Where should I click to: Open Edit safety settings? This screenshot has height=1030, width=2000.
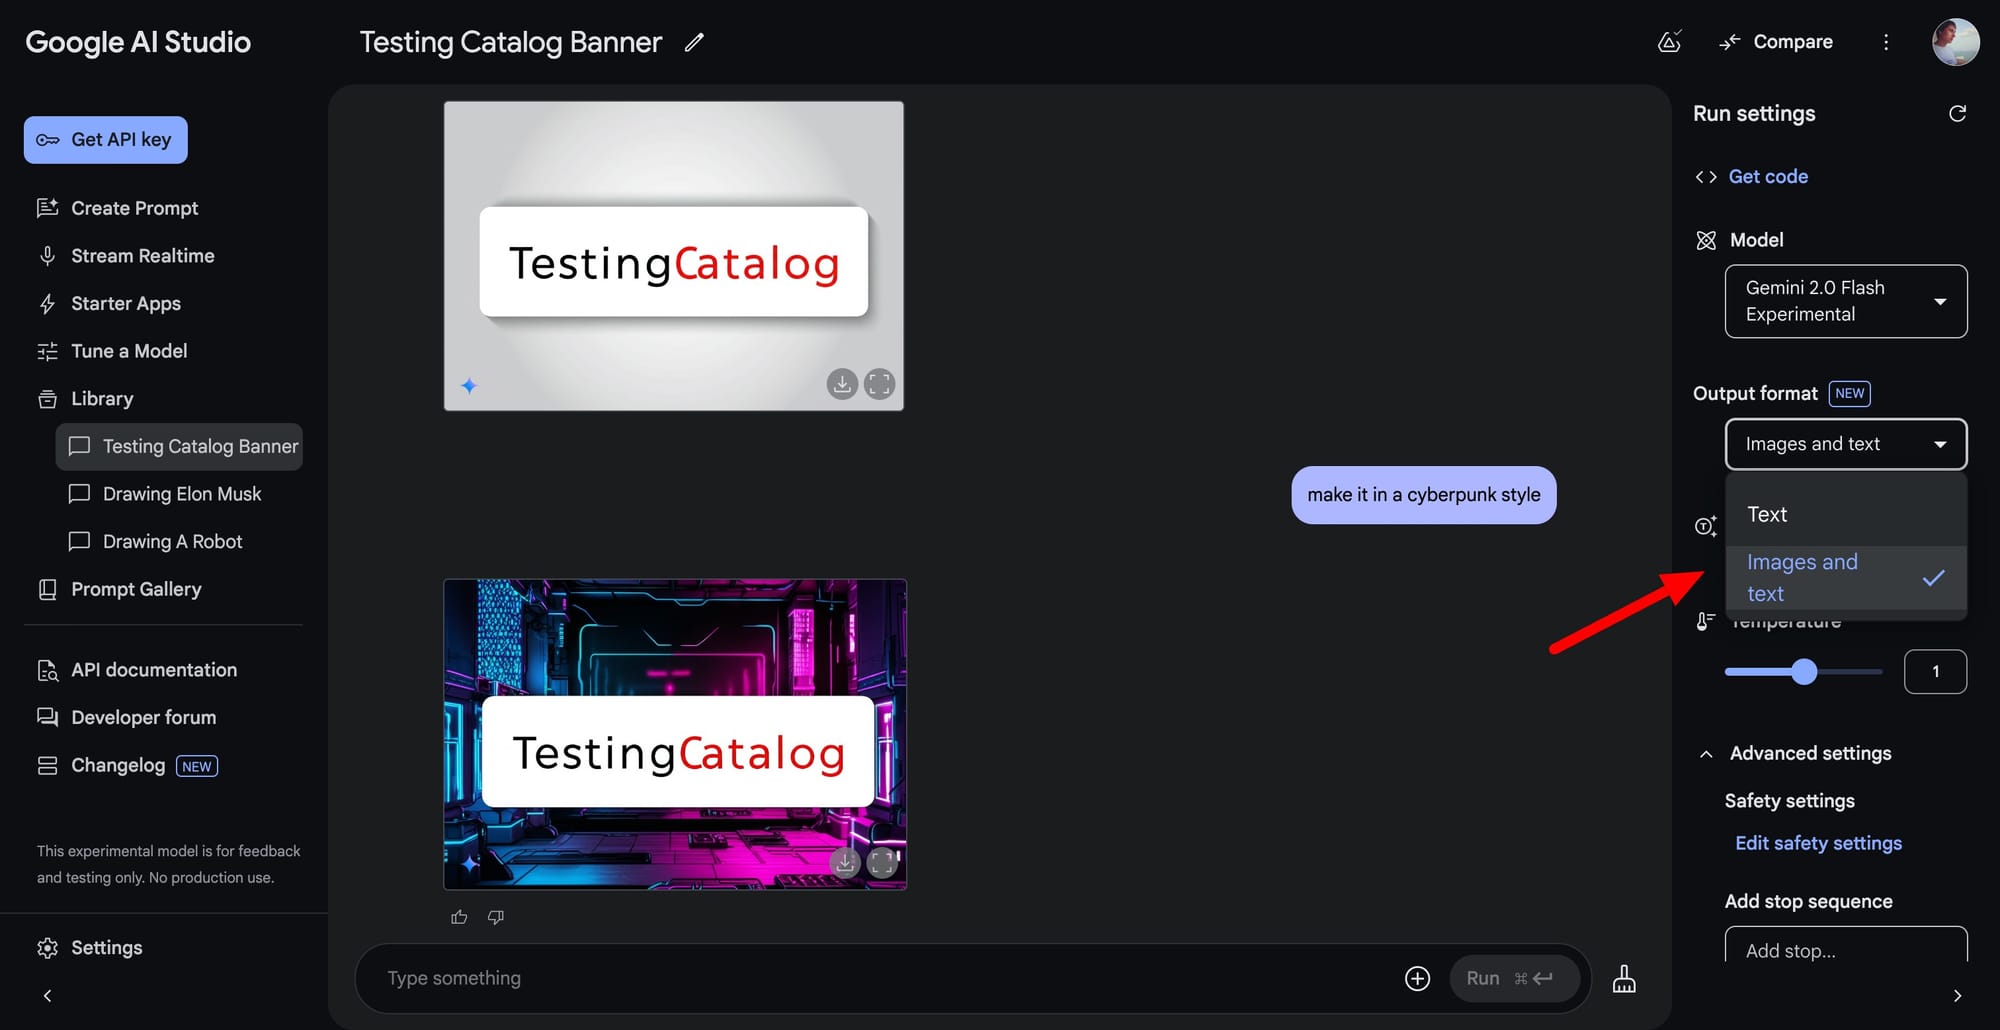click(1818, 843)
